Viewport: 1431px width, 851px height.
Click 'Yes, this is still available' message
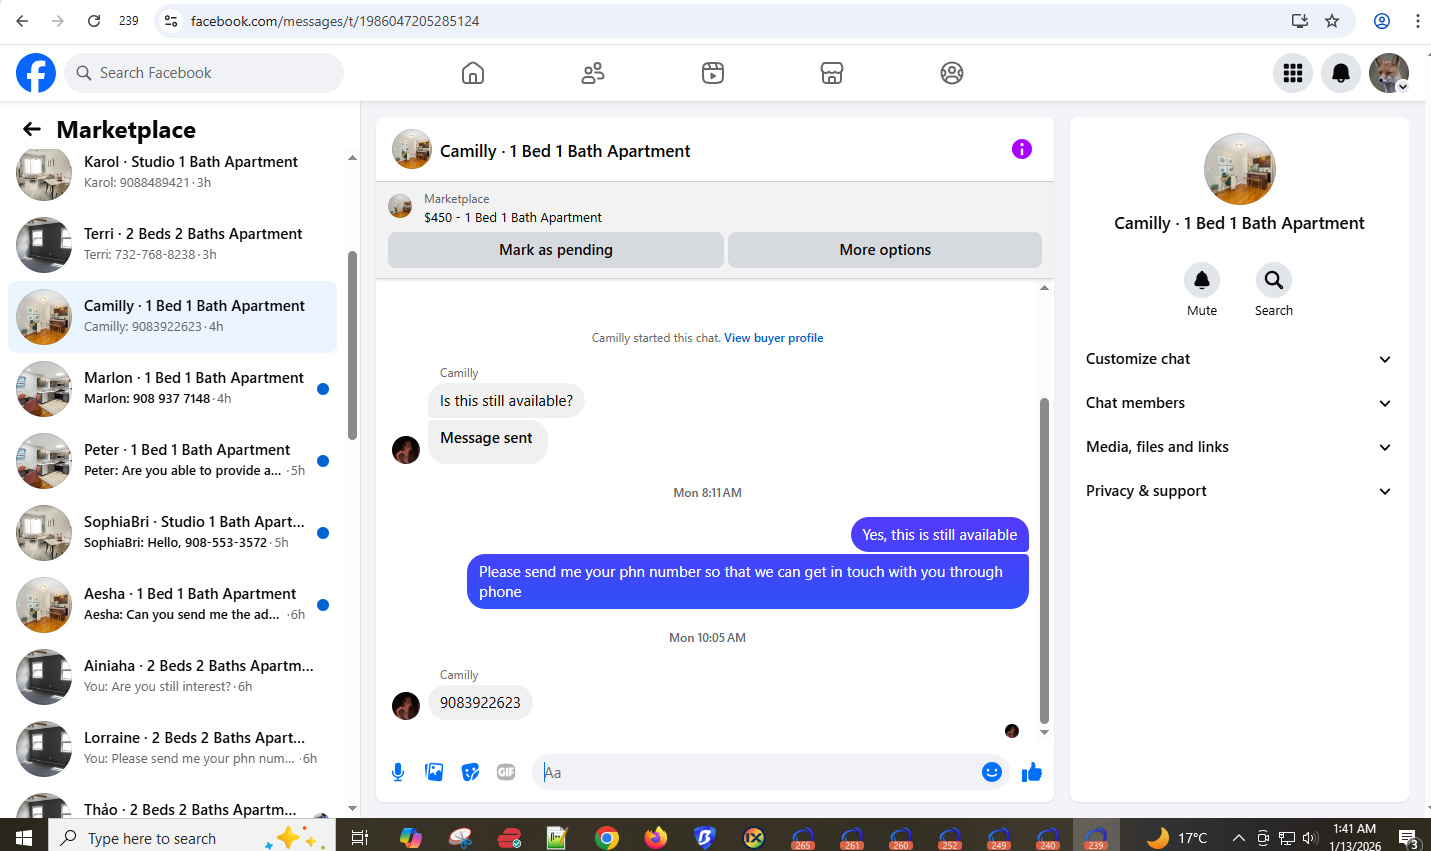(x=940, y=535)
